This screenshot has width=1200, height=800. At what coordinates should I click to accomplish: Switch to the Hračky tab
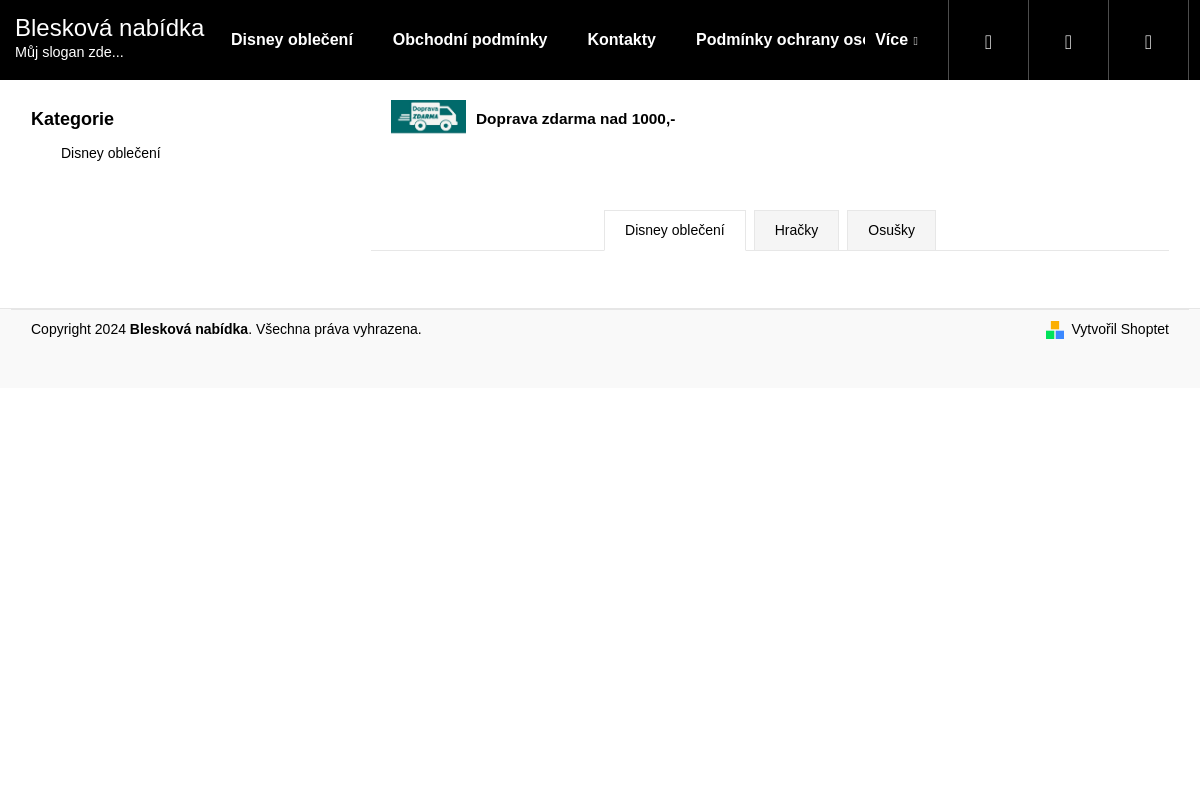pos(796,230)
